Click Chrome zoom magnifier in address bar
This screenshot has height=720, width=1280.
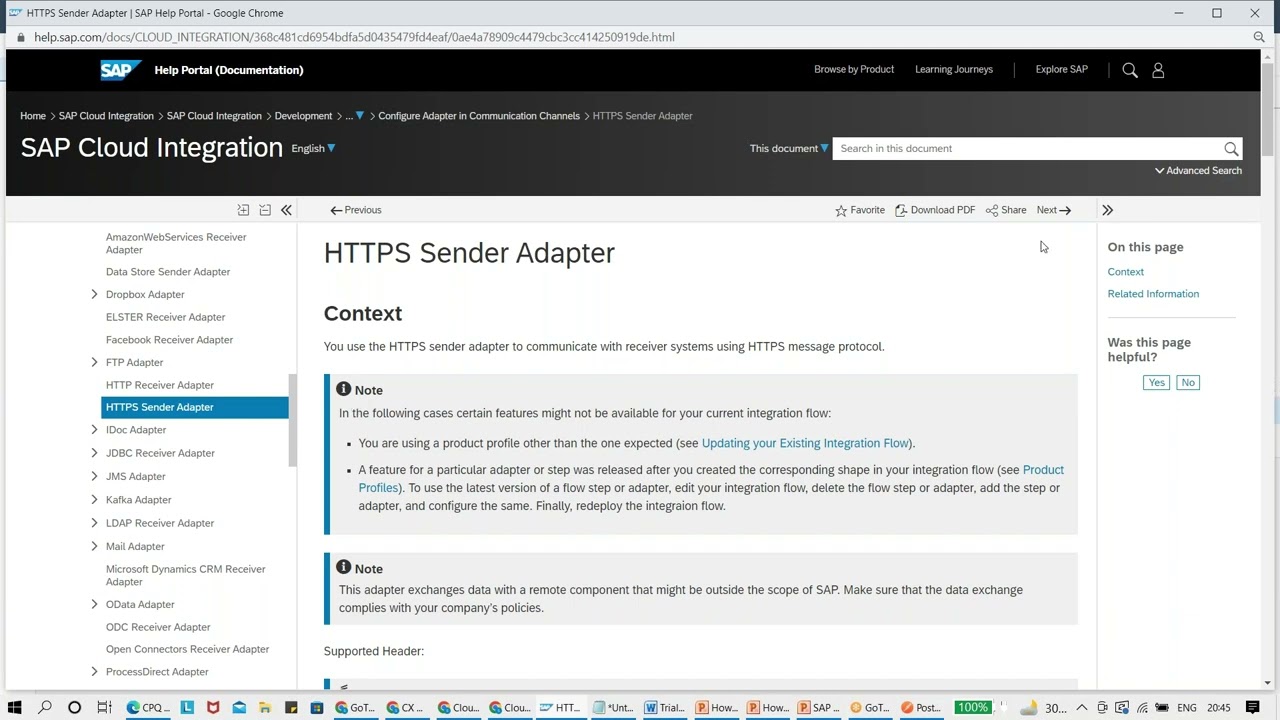click(1259, 37)
